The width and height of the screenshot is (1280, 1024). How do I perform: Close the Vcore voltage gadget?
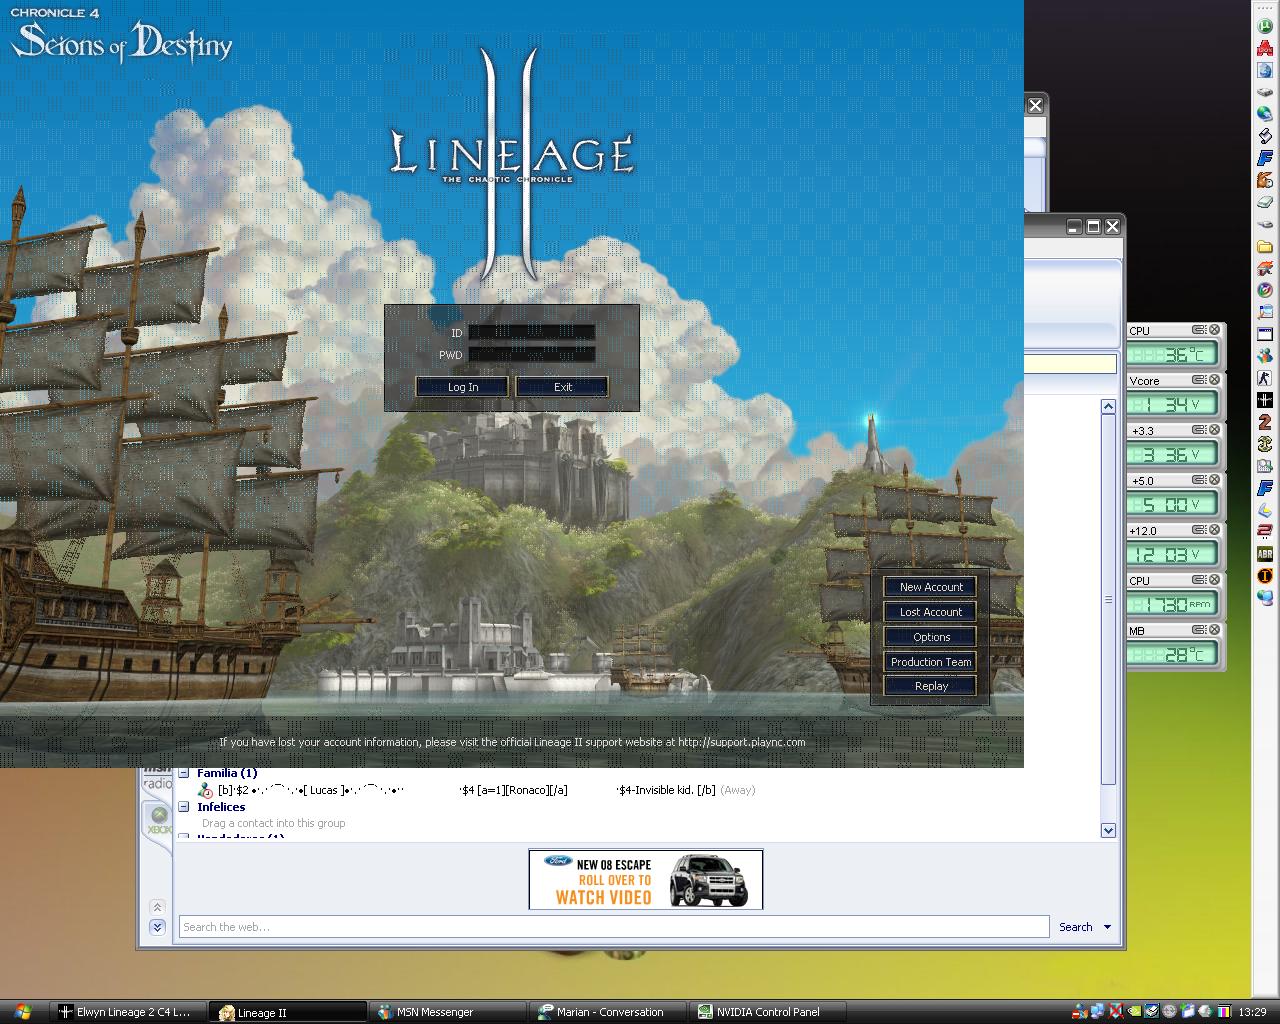pyautogui.click(x=1214, y=380)
